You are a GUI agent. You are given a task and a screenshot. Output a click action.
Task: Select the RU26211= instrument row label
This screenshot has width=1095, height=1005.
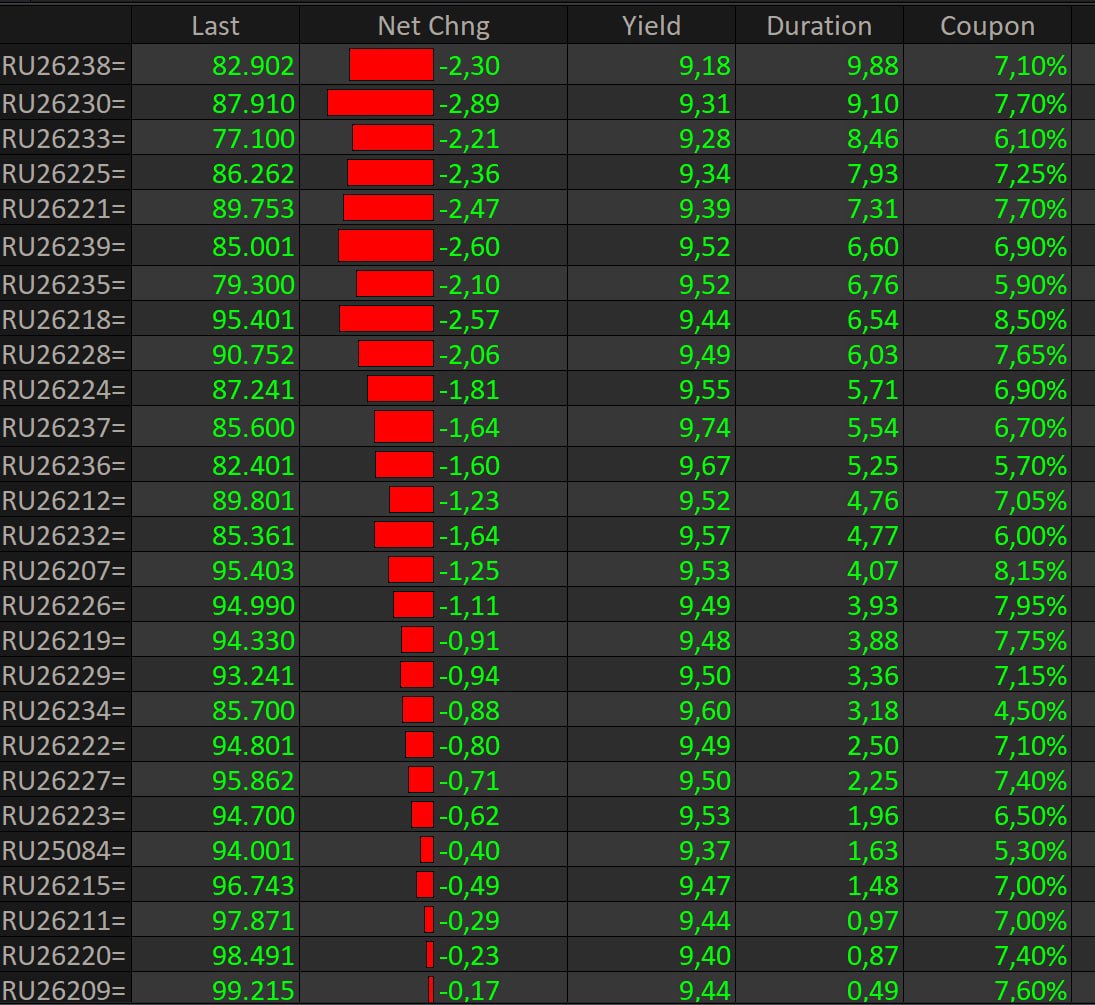point(64,920)
